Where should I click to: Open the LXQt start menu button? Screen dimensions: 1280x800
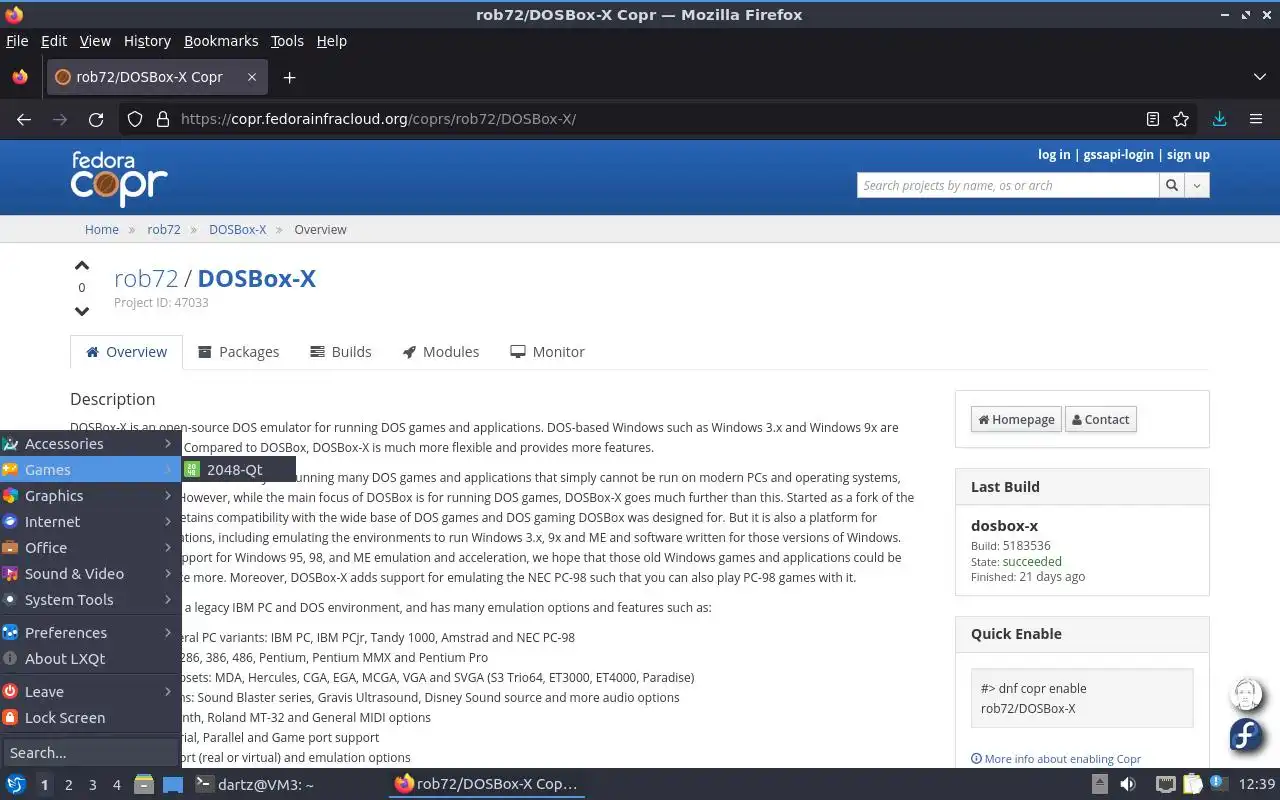click(x=15, y=785)
